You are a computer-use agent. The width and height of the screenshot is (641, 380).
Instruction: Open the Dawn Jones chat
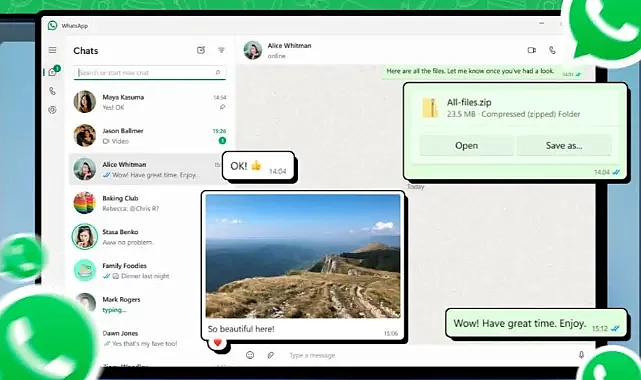[x=150, y=338]
